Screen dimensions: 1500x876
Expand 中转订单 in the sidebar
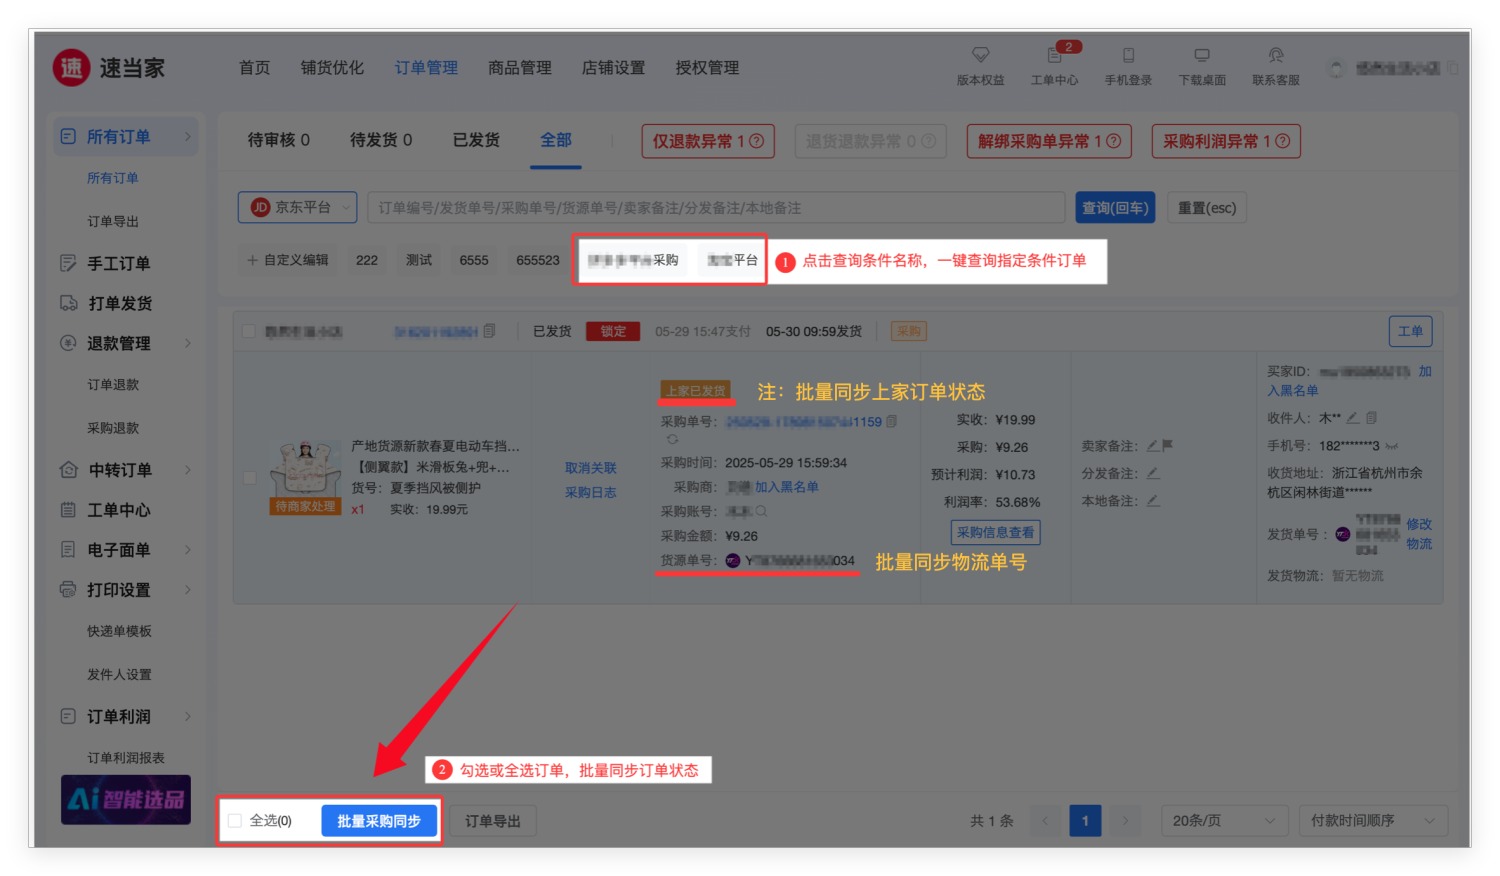pos(120,470)
